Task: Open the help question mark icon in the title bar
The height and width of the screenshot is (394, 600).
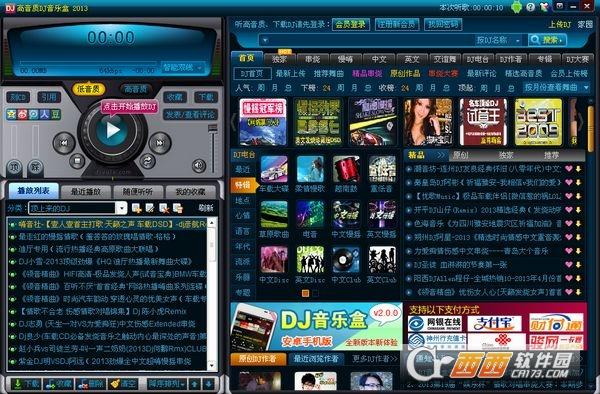Action: tap(530, 7)
